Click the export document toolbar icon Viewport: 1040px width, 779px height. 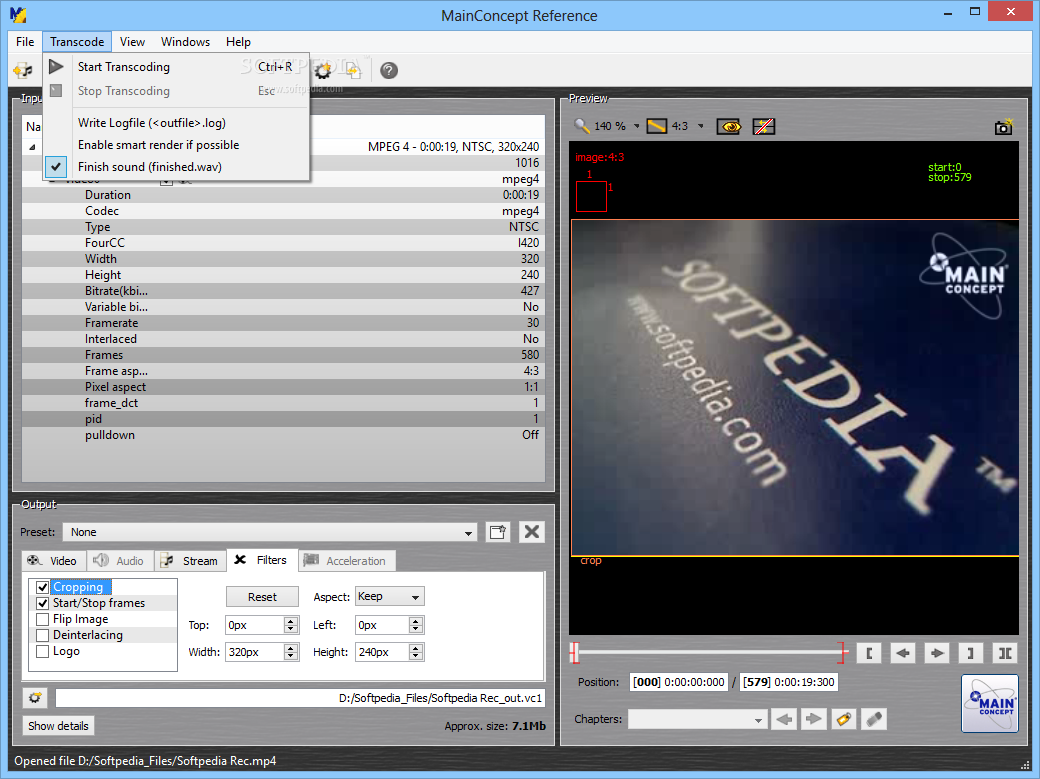pyautogui.click(x=354, y=70)
